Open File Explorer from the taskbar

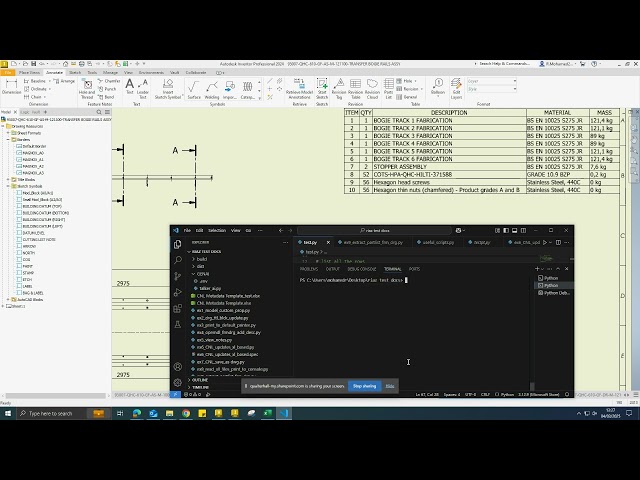(x=169, y=413)
